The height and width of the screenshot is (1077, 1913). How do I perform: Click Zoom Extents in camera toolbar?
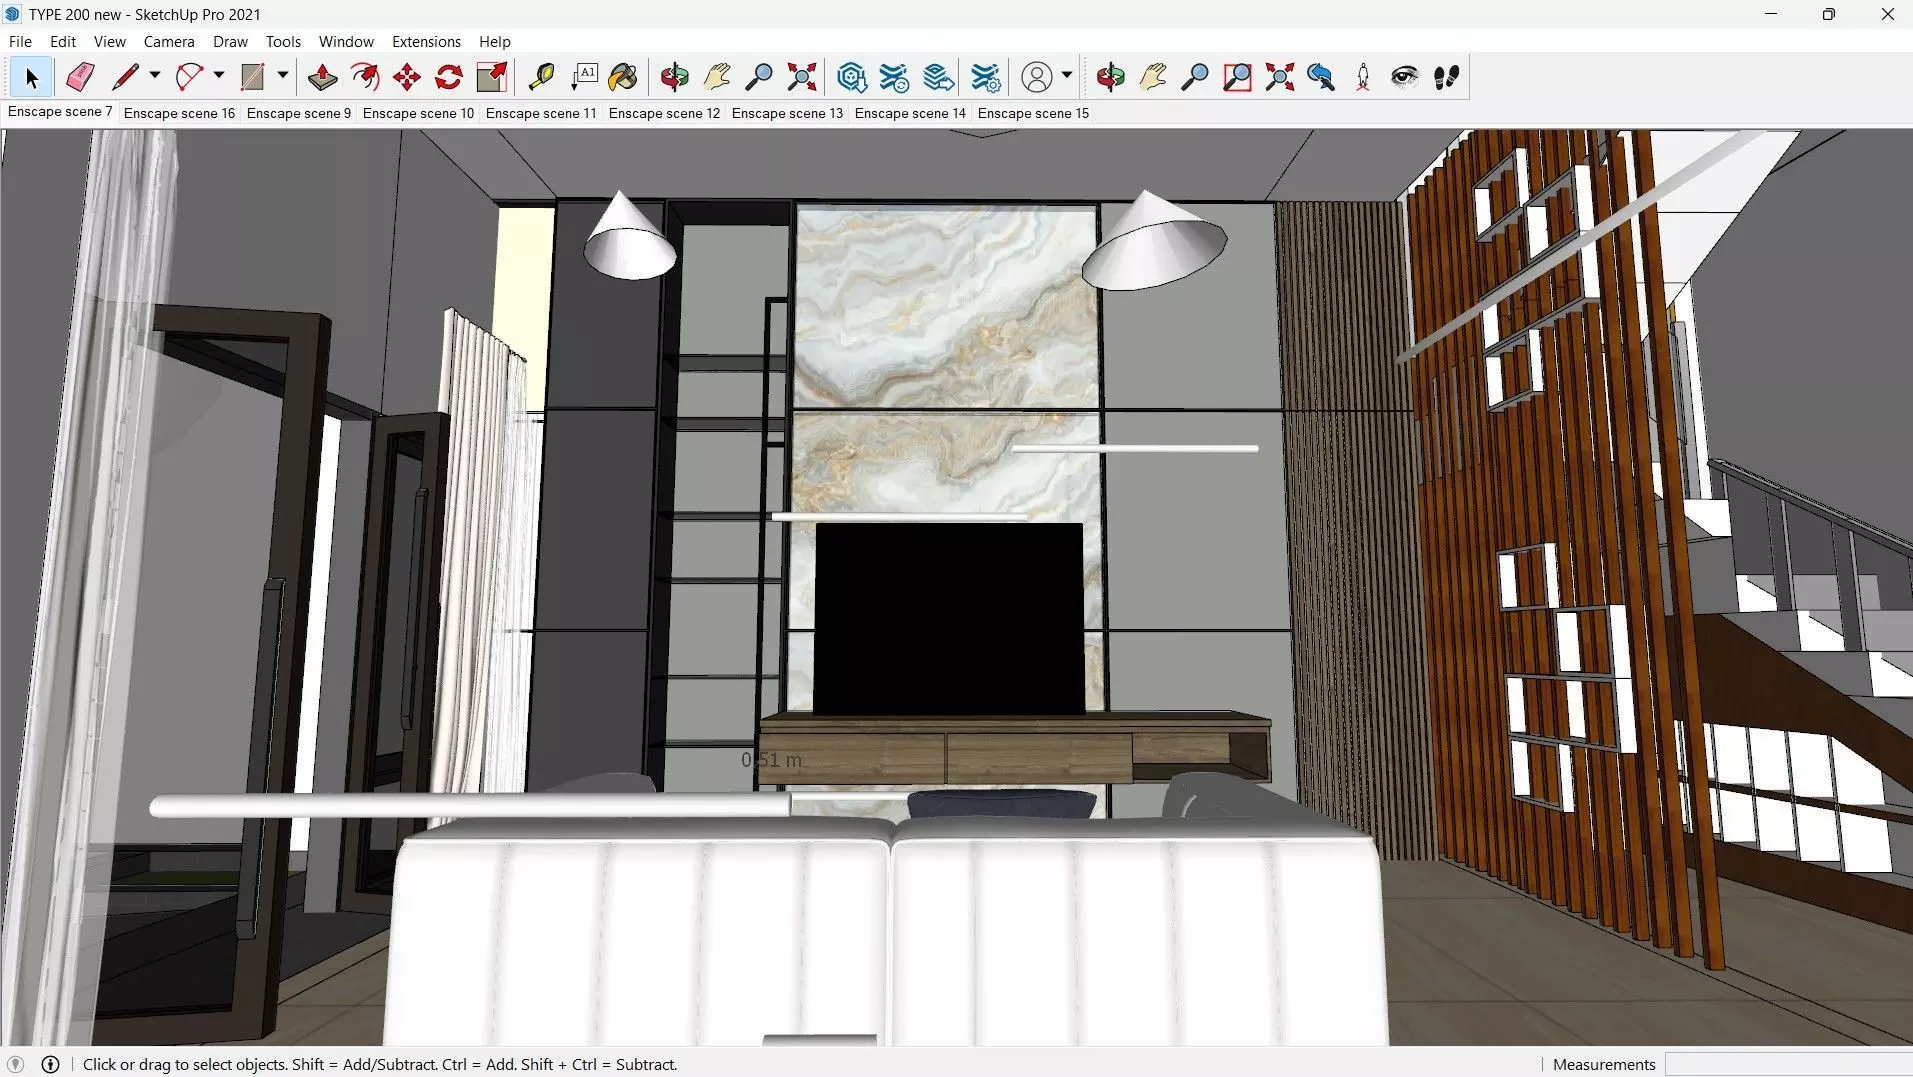pos(1279,77)
